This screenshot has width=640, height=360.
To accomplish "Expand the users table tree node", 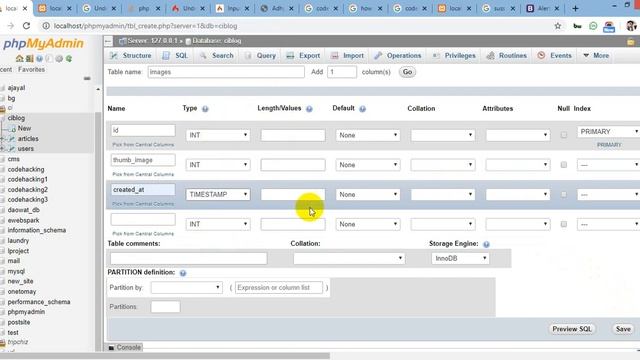I will [2, 149].
